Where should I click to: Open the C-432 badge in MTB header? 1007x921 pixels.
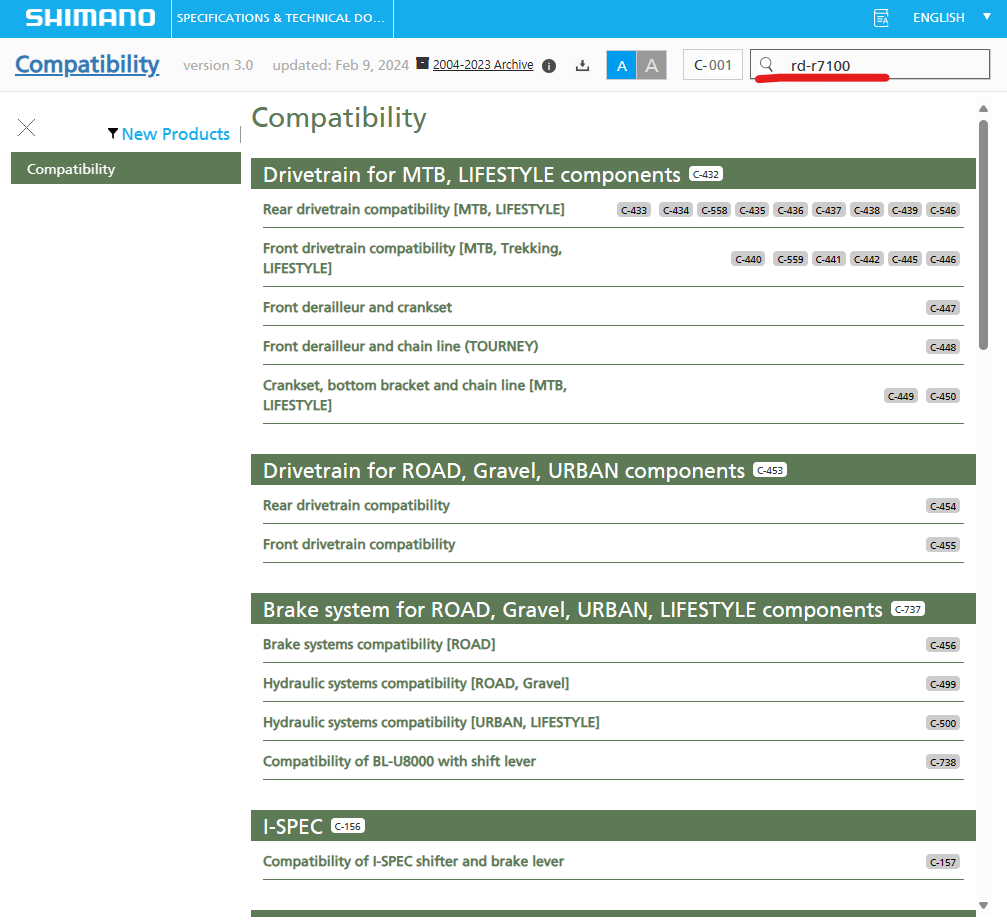[x=706, y=174]
